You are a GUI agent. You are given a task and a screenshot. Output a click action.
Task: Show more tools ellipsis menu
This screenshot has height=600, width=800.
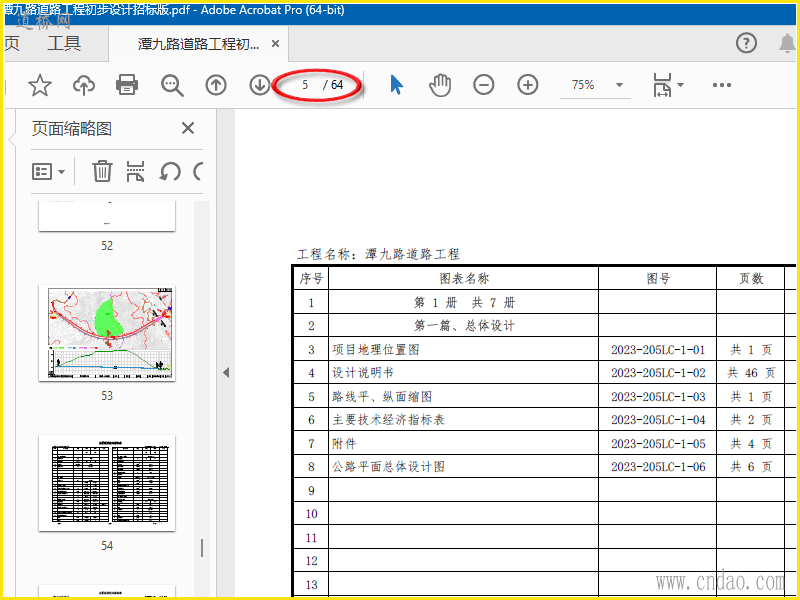pos(721,85)
